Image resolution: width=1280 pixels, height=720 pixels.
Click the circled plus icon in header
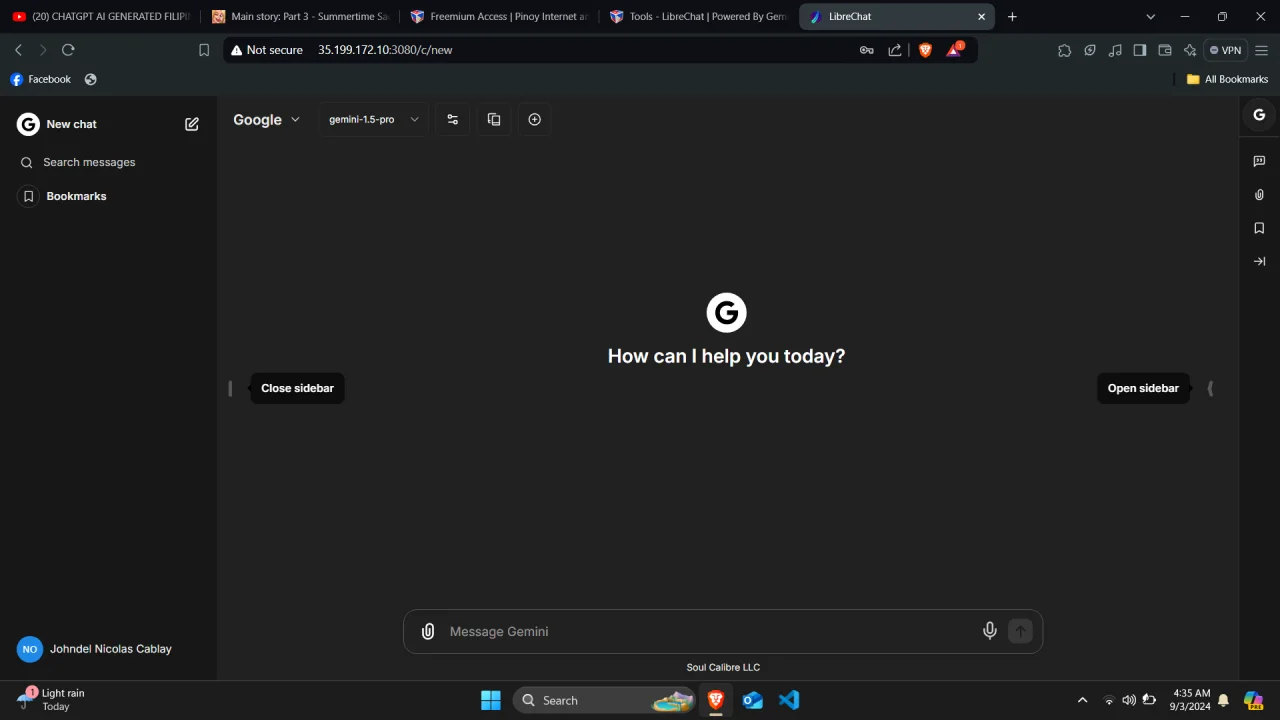tap(535, 119)
